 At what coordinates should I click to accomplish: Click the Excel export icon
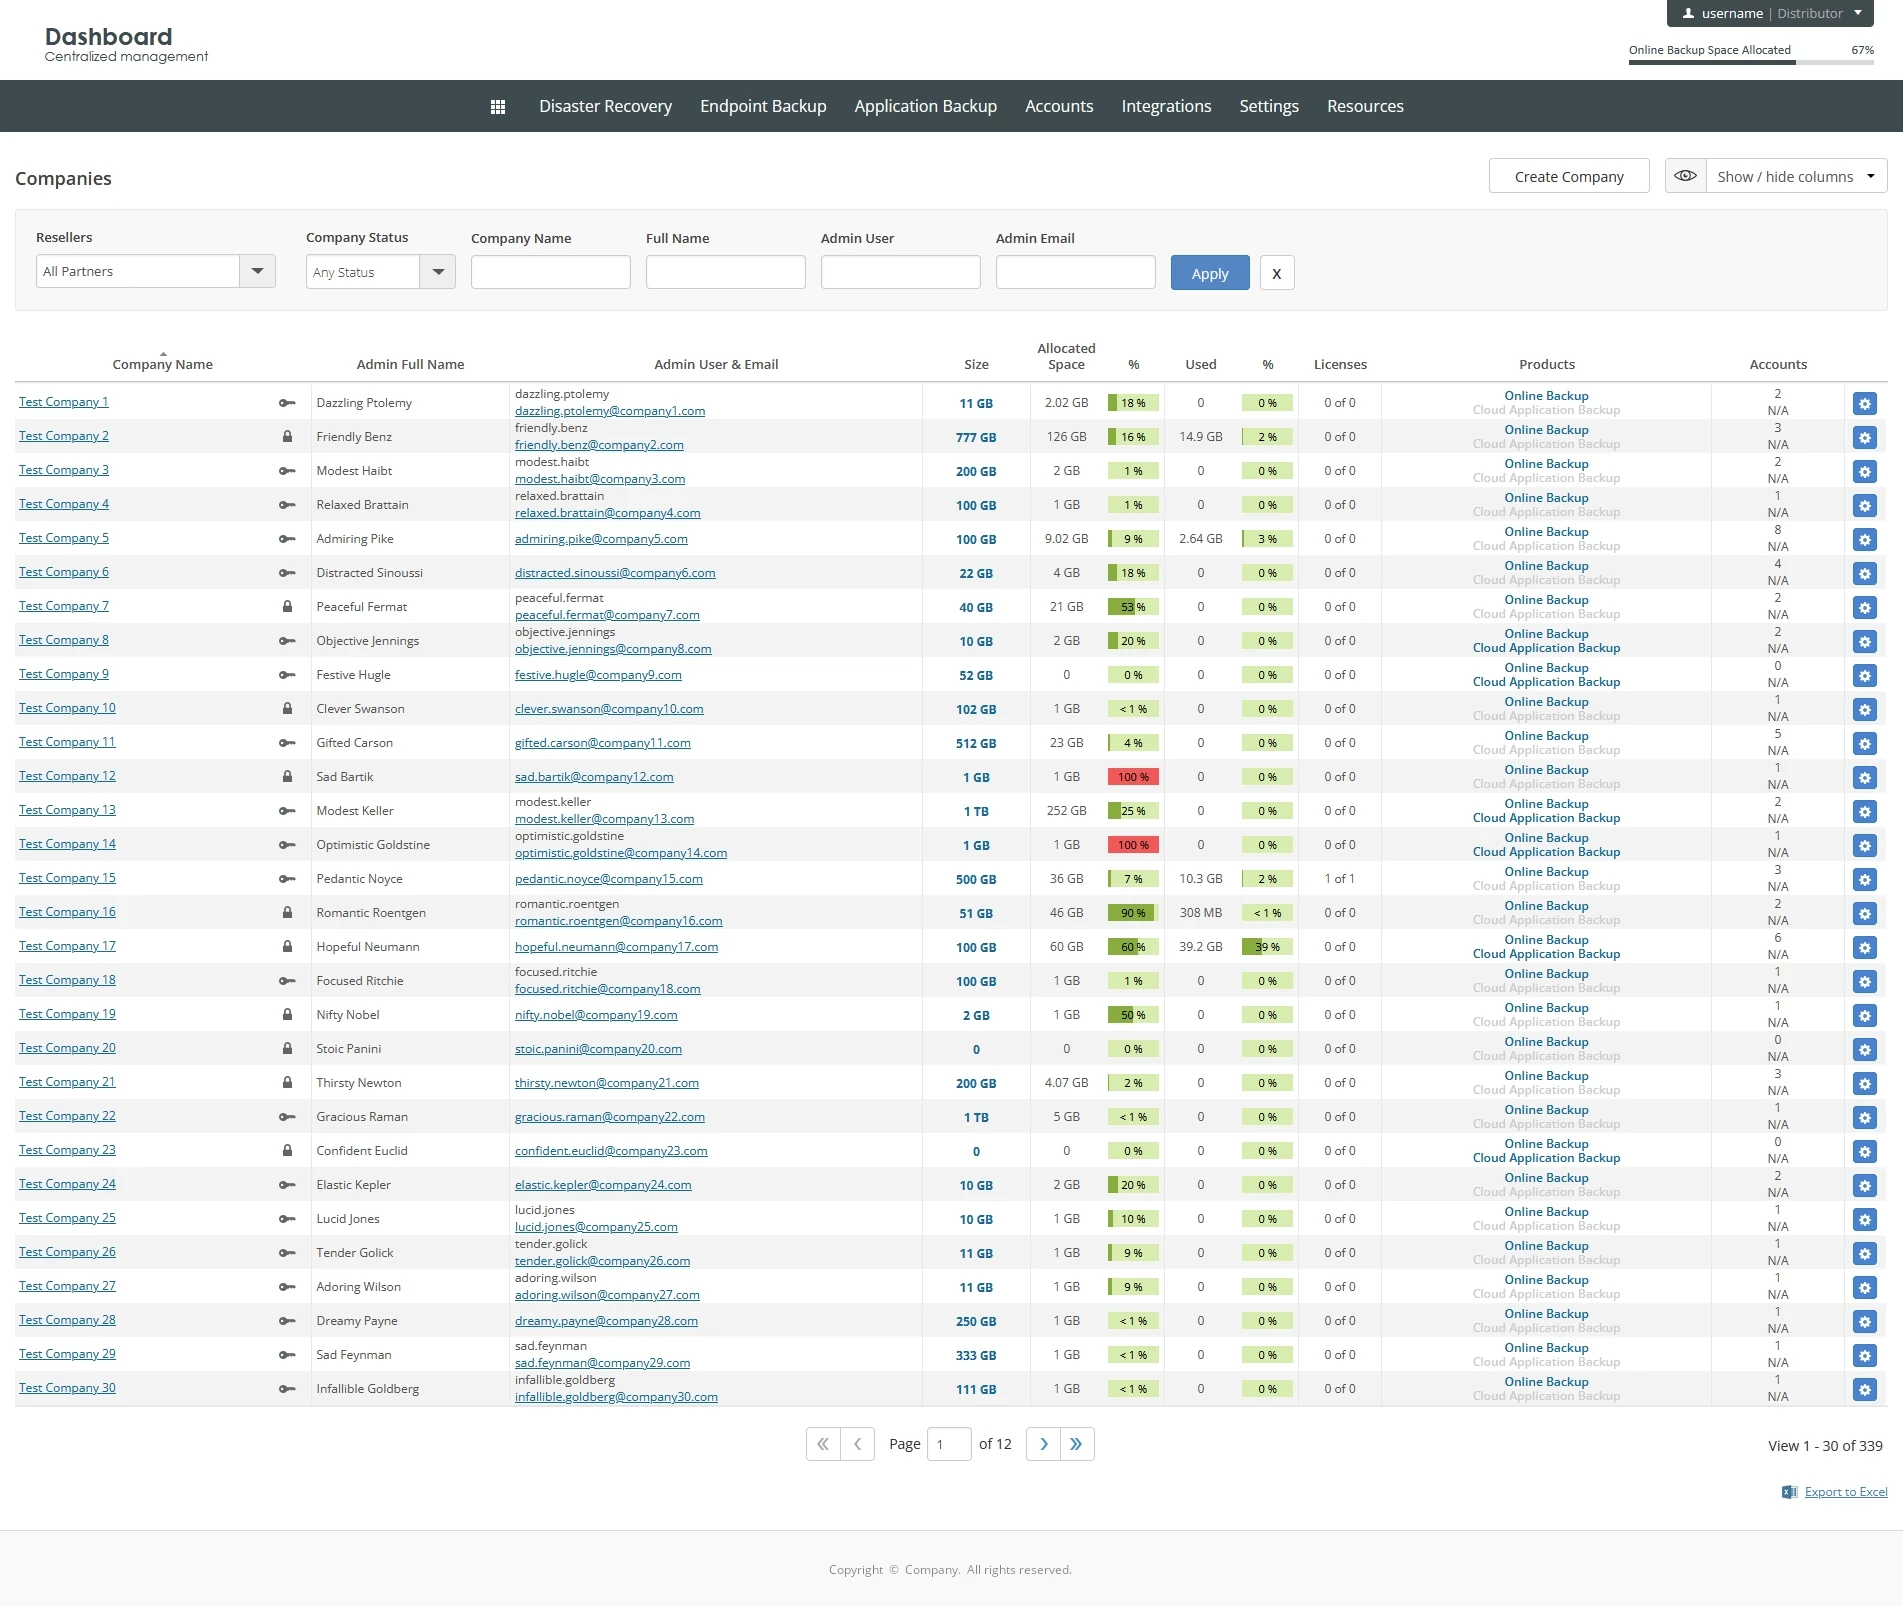(1789, 1492)
